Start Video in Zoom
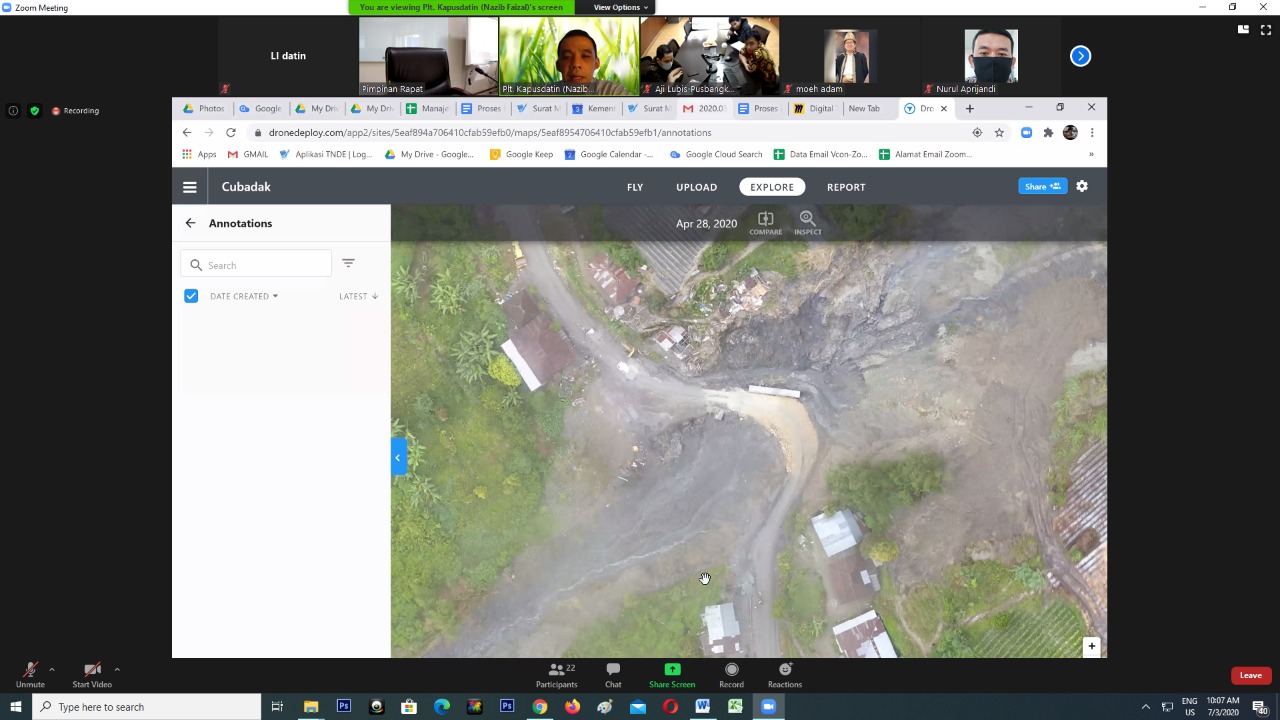Screen dimensions: 1280x720 (x=92, y=675)
